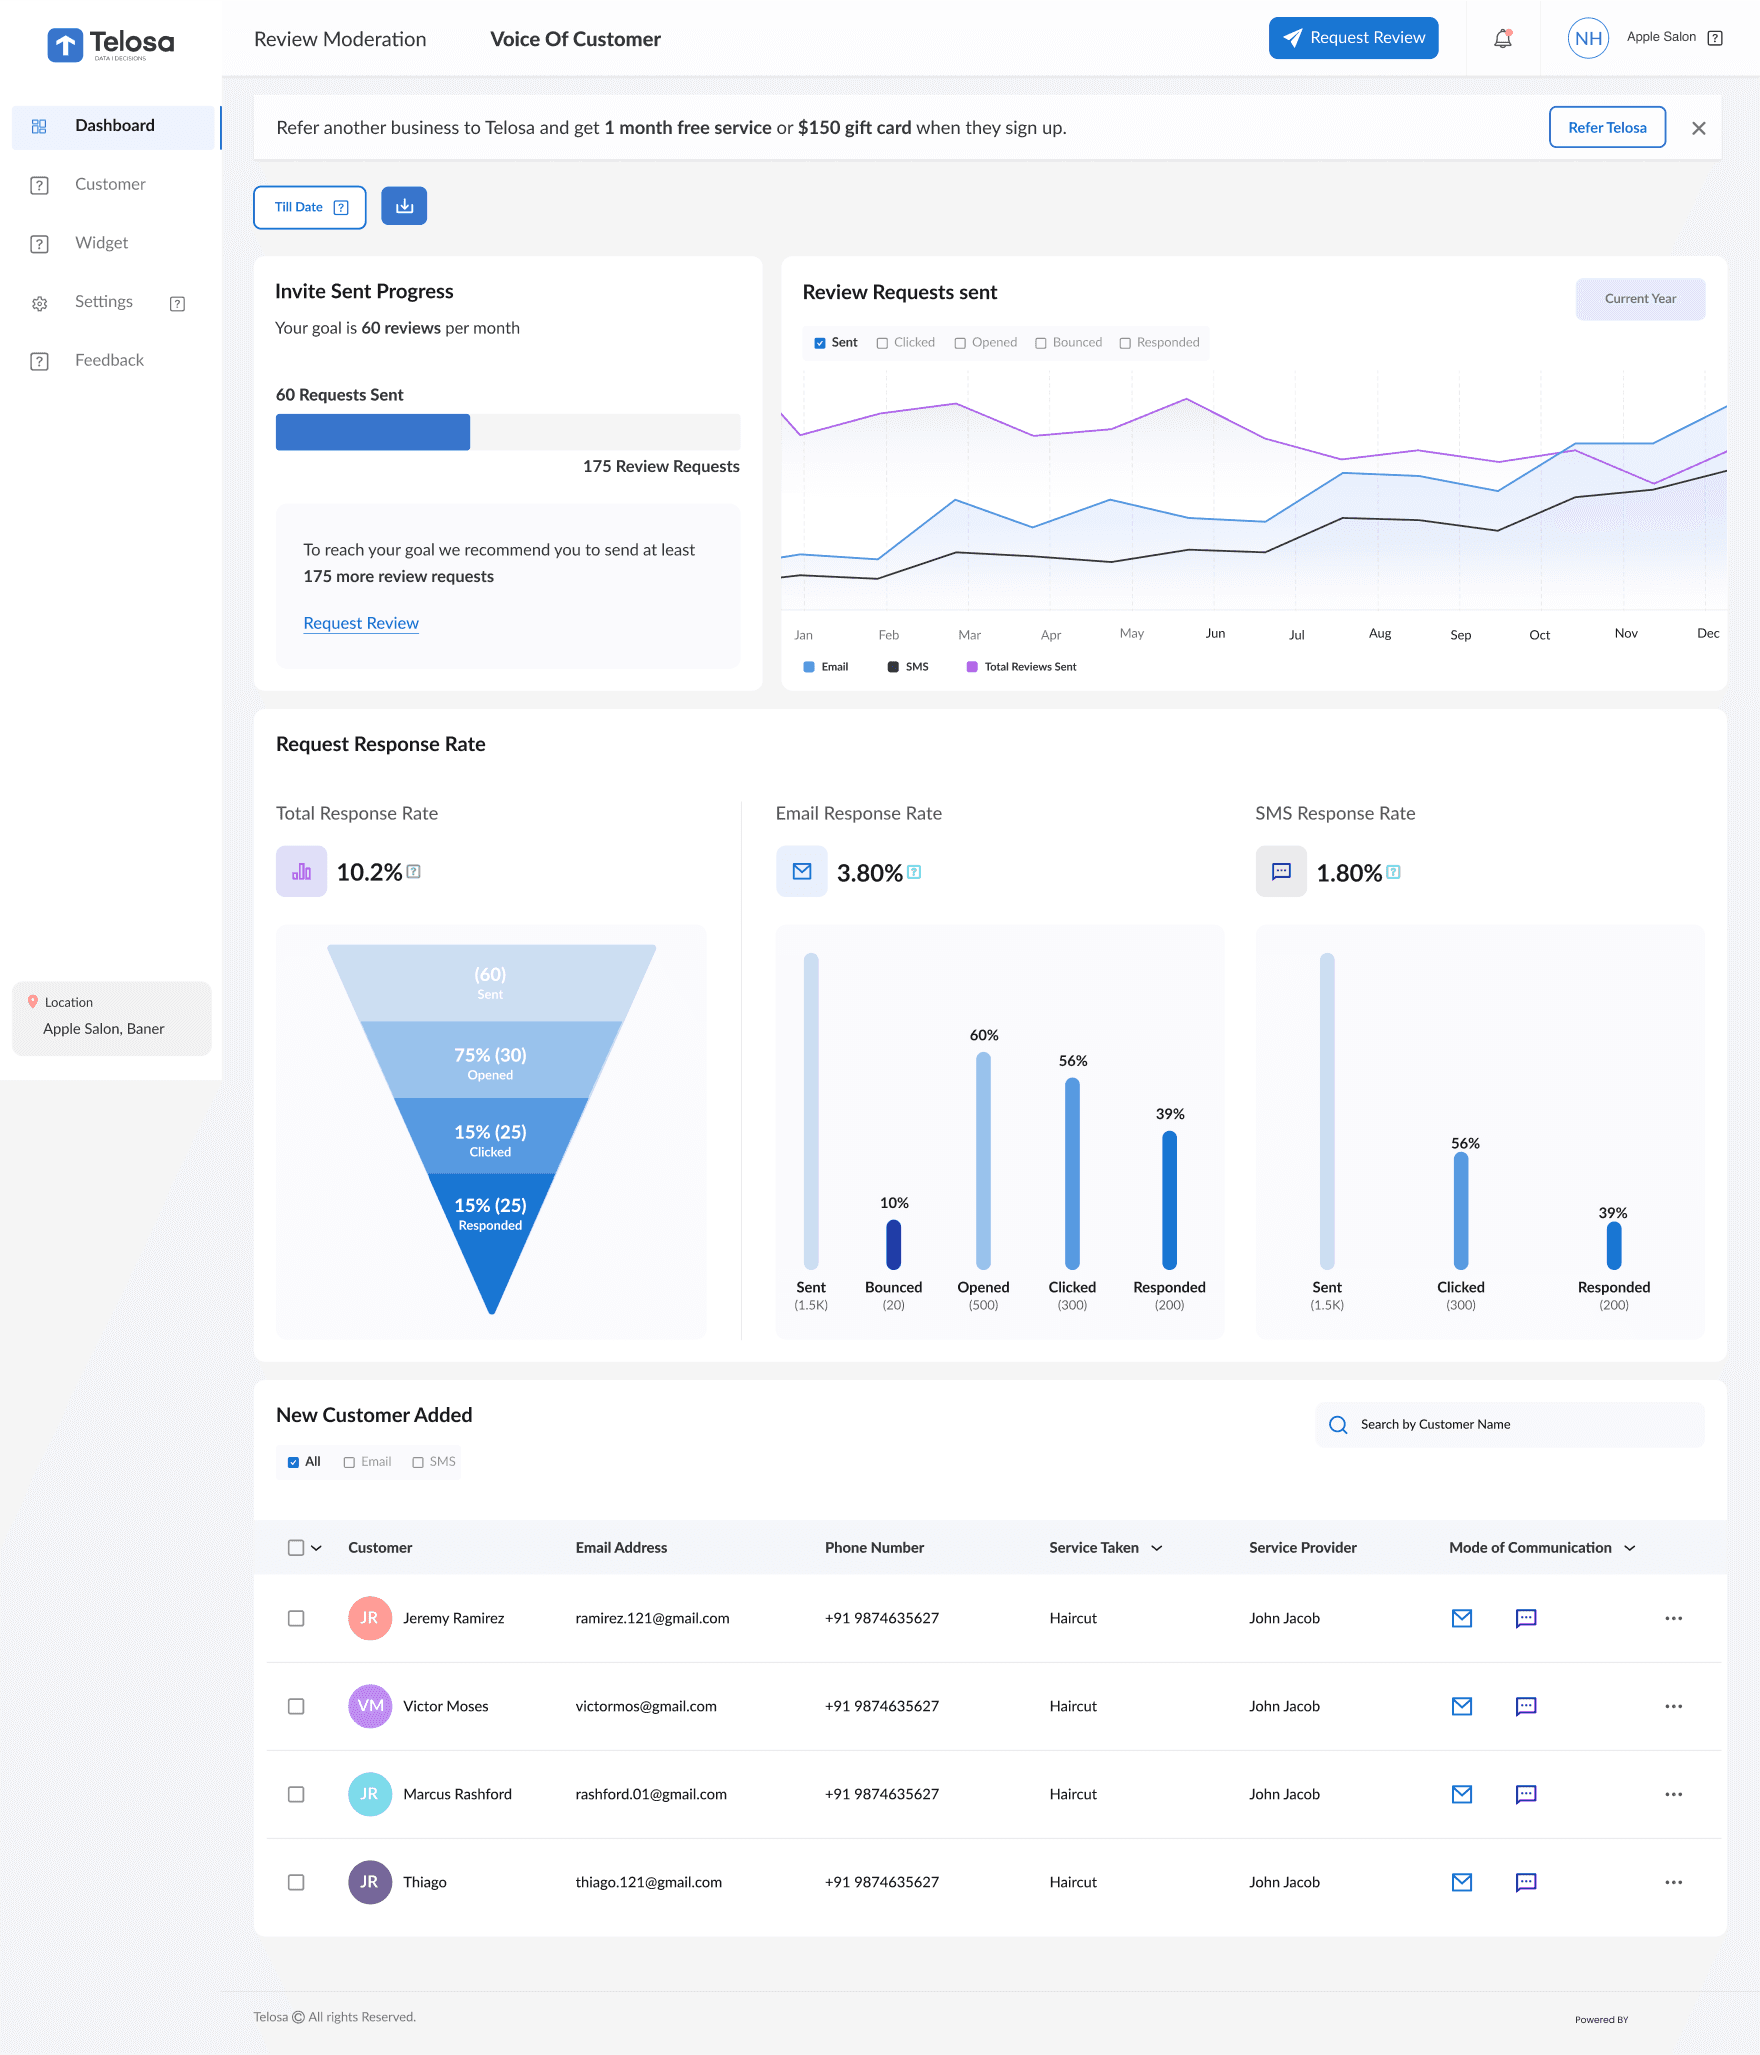The height and width of the screenshot is (2055, 1760).
Task: Click the SMS icon for Marcus Rashford
Action: pos(1526,1794)
